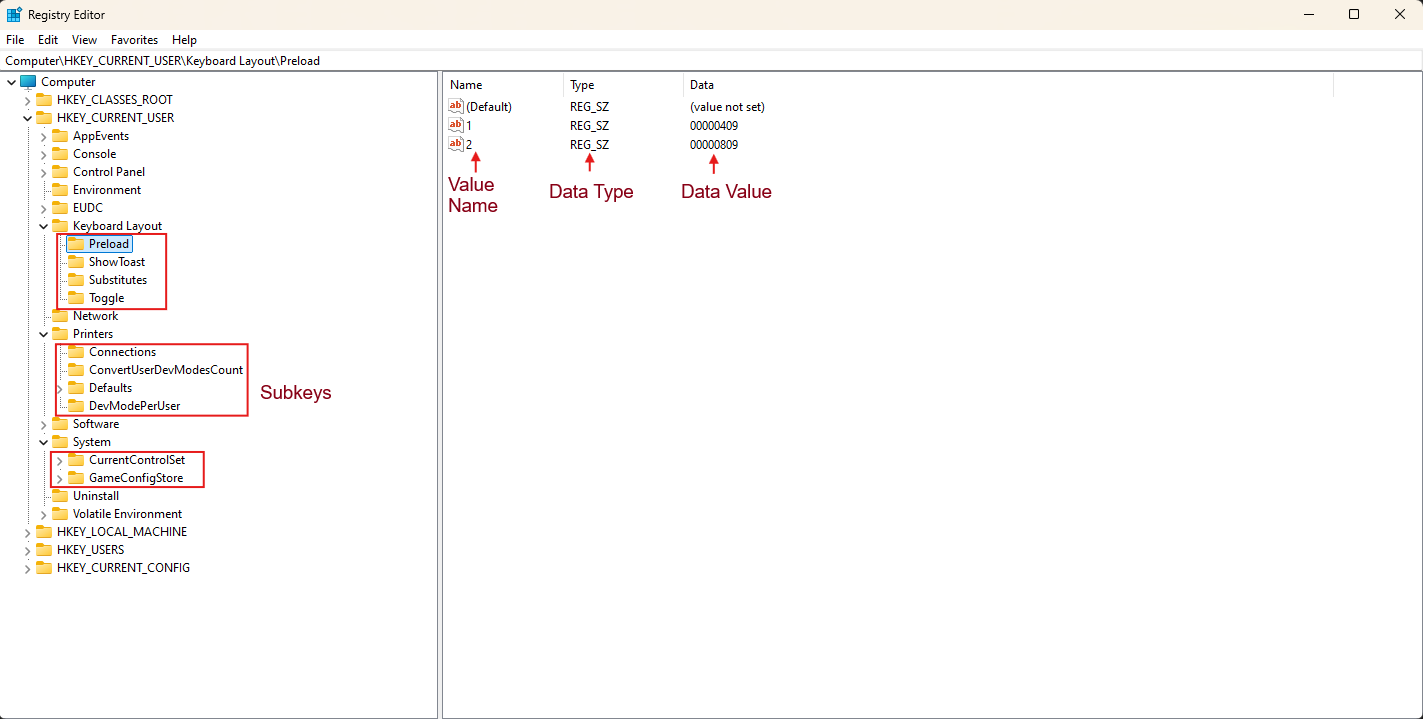This screenshot has width=1423, height=719.
Task: Click the Computer root node icon
Action: pyautogui.click(x=28, y=82)
